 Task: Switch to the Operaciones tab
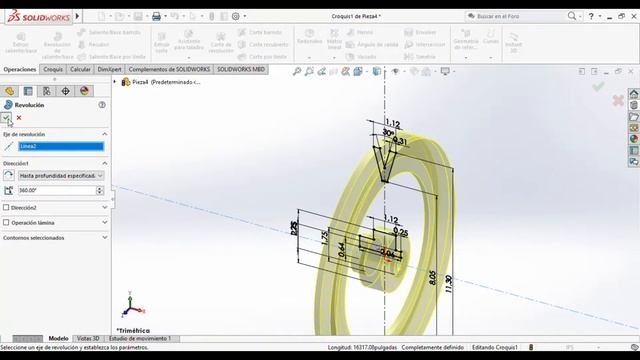[20, 69]
